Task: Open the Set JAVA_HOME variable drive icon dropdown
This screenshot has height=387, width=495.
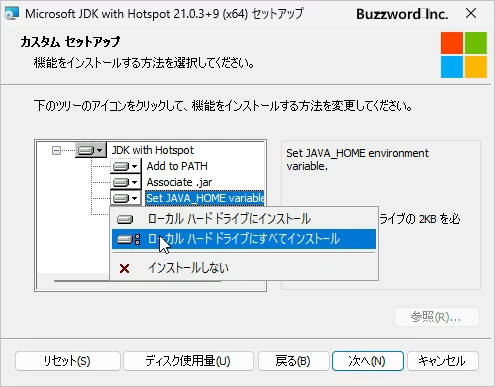Action: pos(126,198)
